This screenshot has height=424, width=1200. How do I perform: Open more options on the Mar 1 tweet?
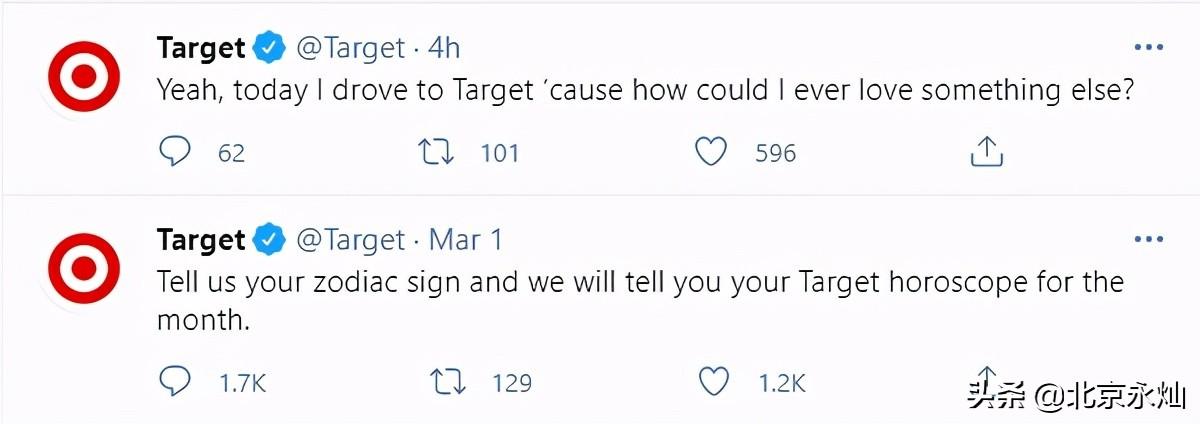[x=1147, y=240]
